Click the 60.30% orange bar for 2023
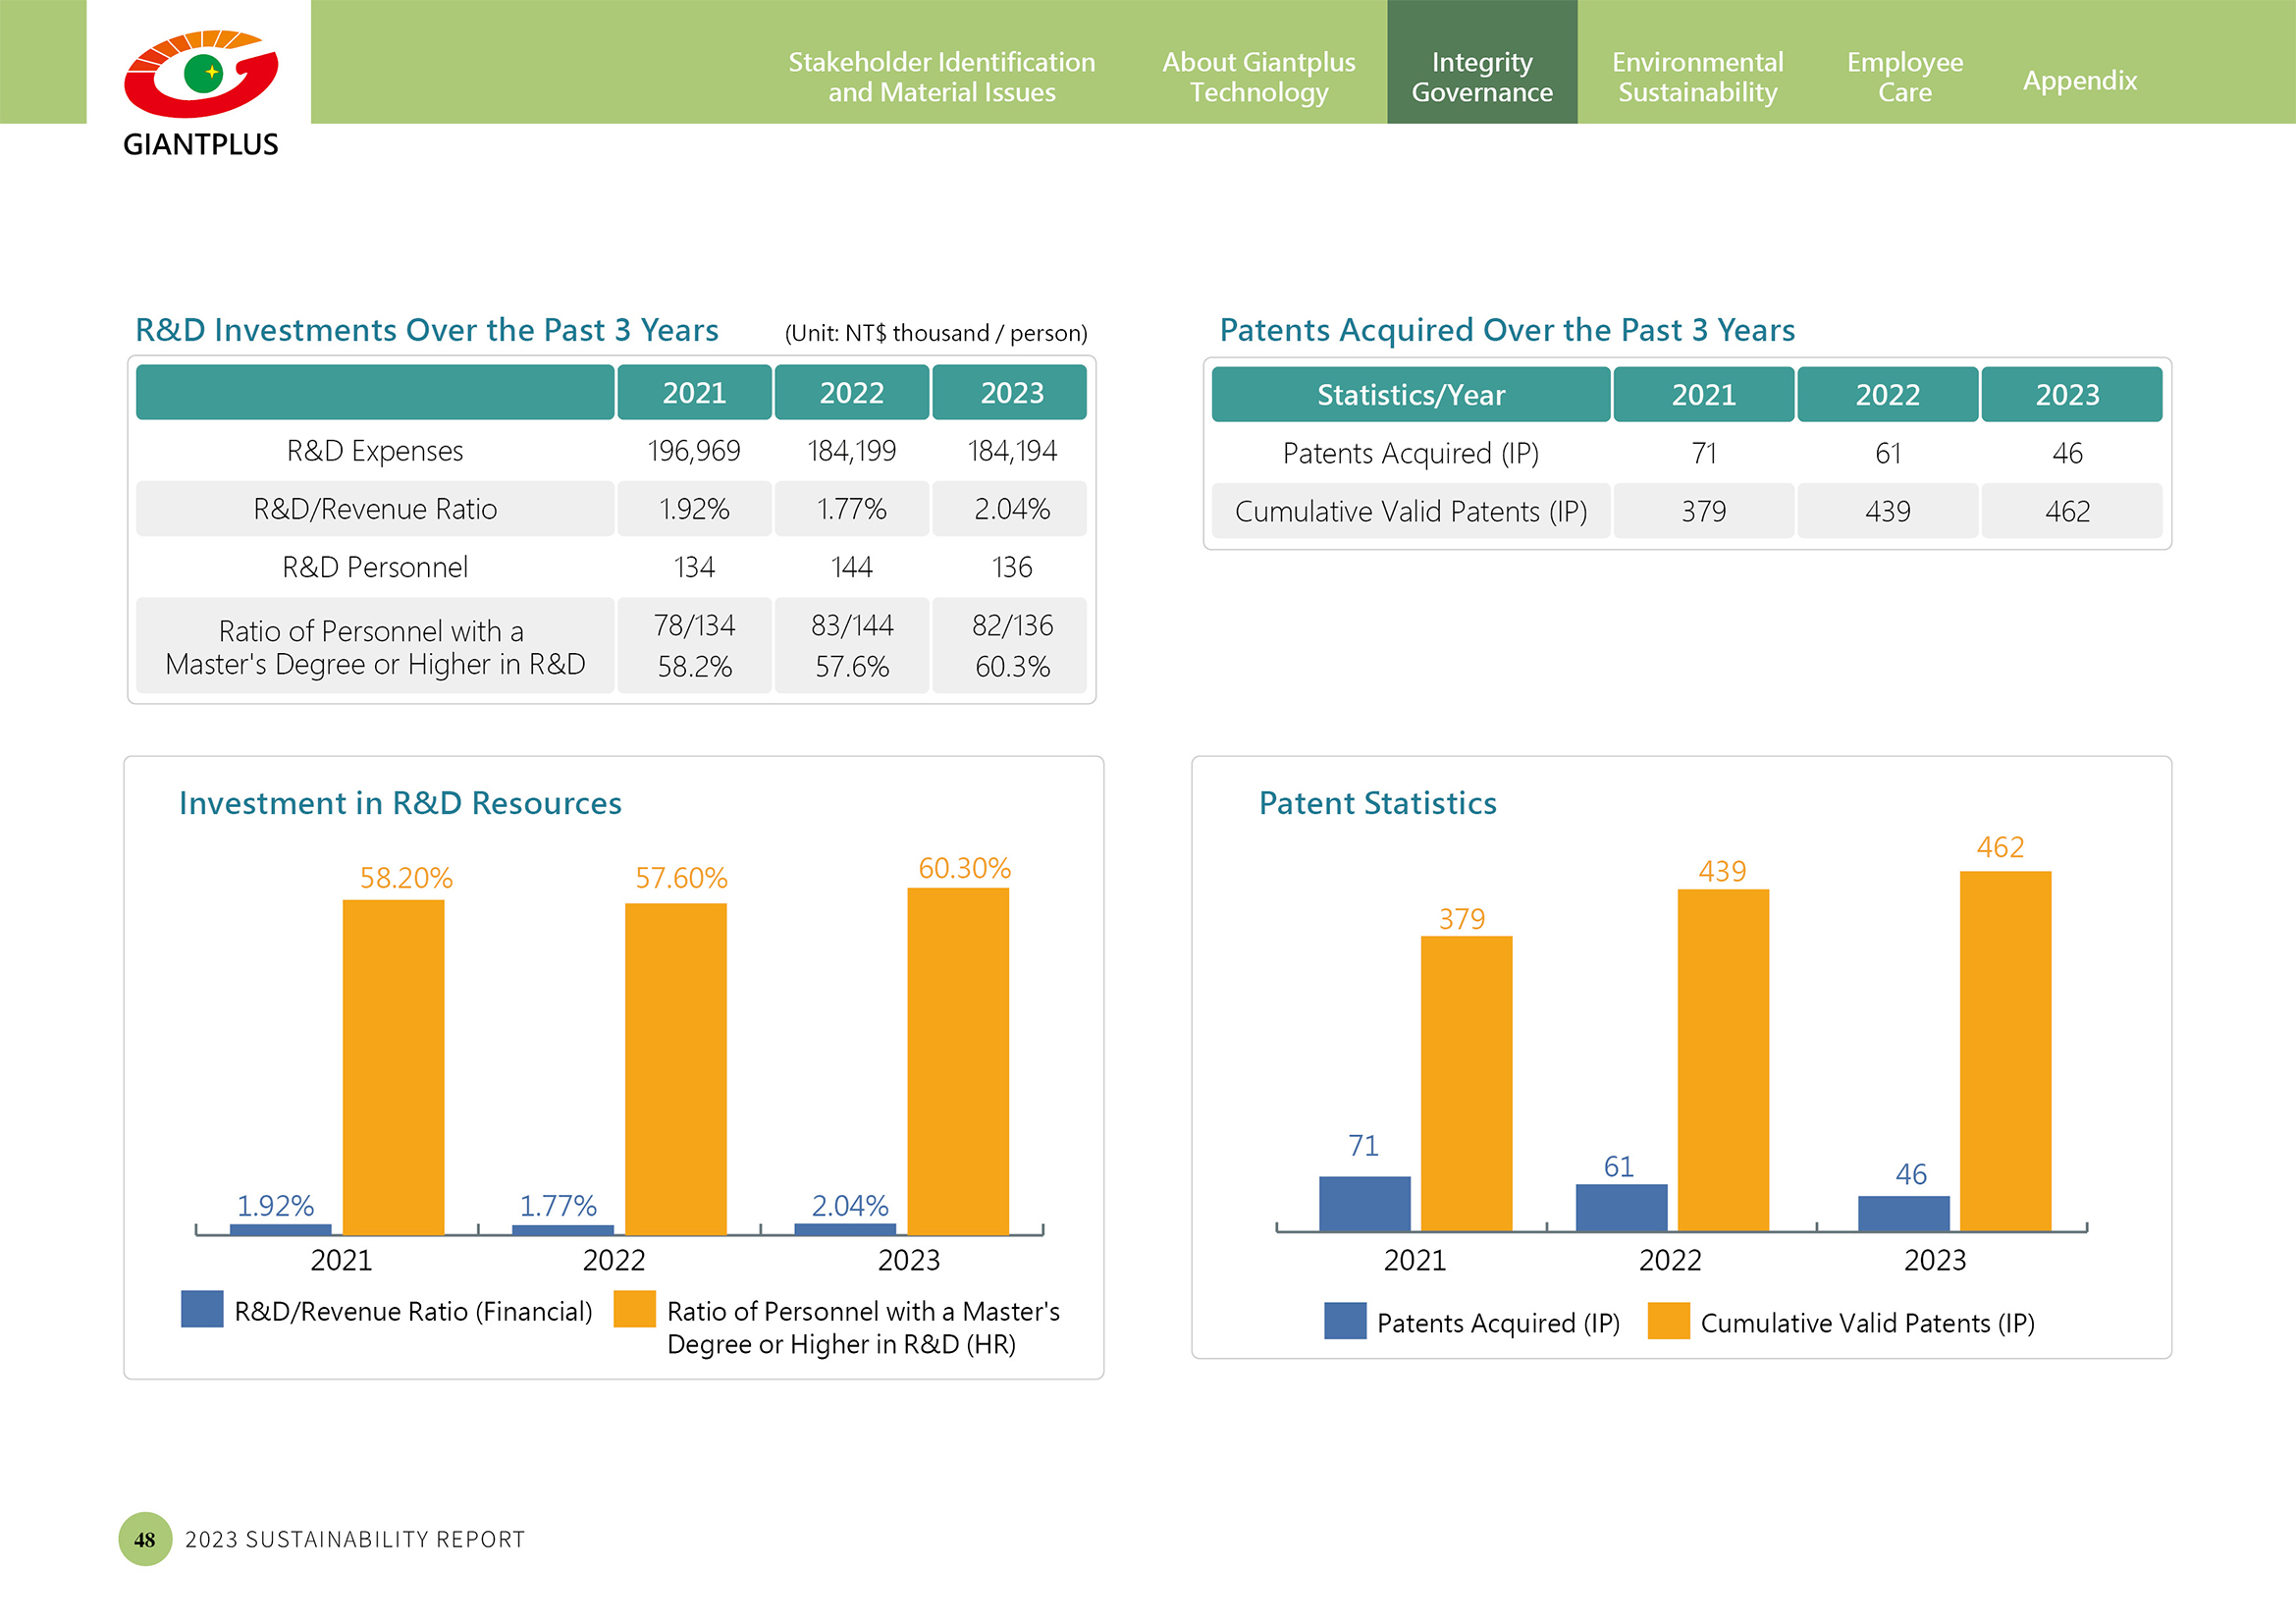 (957, 1060)
